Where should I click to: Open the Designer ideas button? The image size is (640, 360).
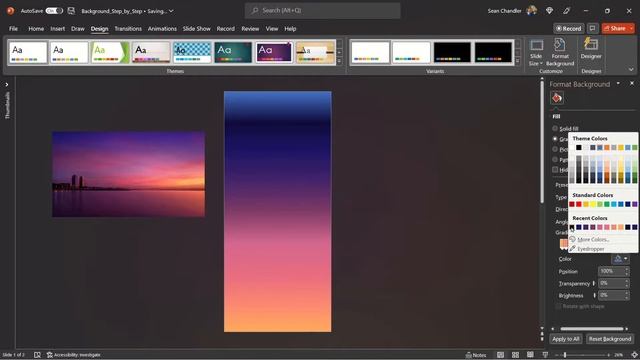click(591, 49)
